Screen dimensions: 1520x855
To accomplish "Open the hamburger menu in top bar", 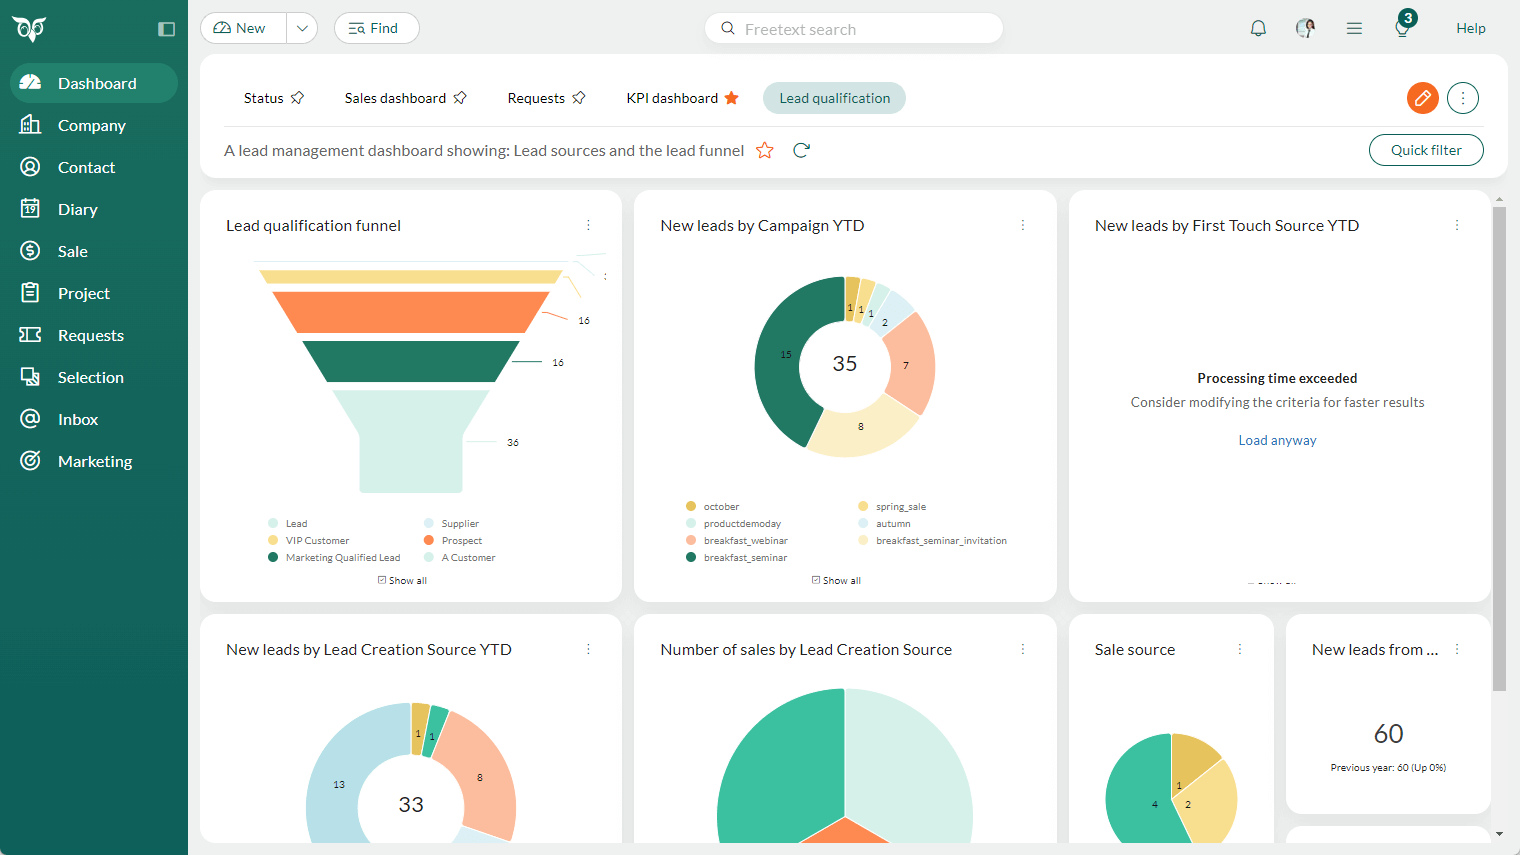I will pos(1354,28).
